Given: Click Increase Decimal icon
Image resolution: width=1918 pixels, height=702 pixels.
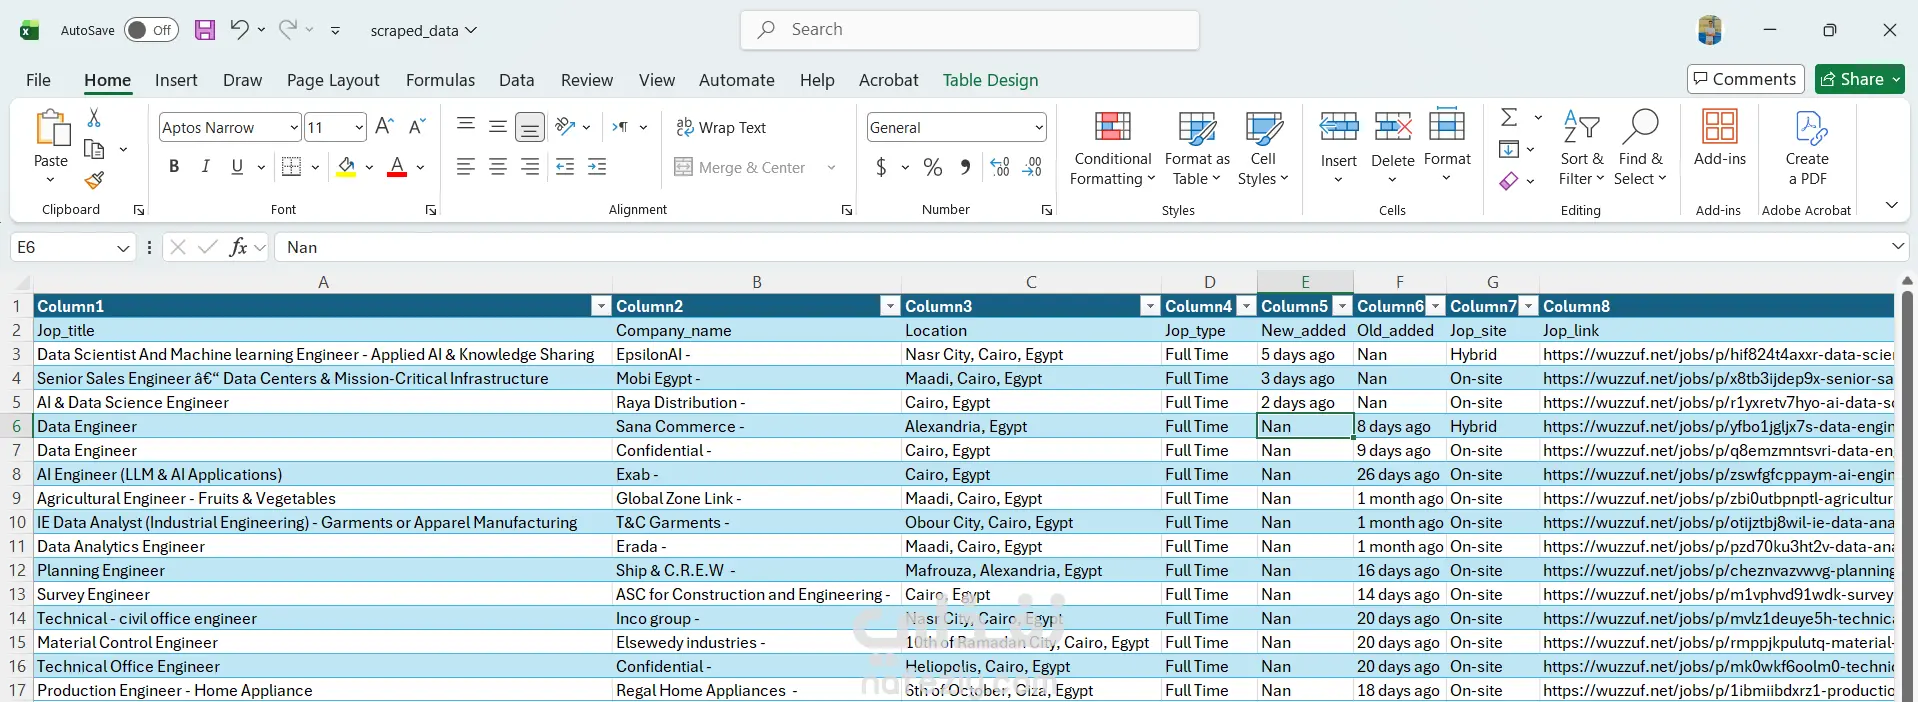Looking at the screenshot, I should (1000, 167).
